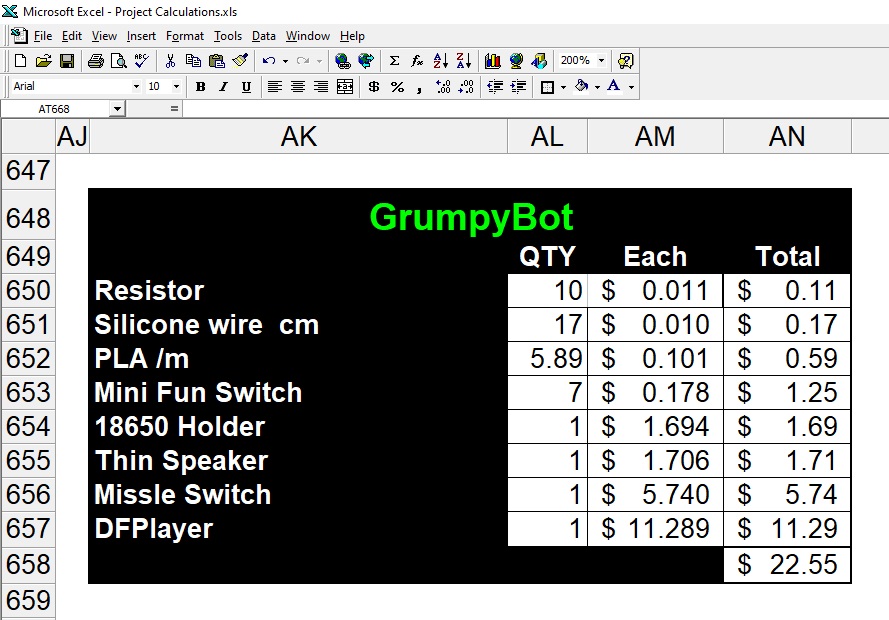Open the font size dropdown
Image resolution: width=889 pixels, height=620 pixels.
[x=177, y=87]
